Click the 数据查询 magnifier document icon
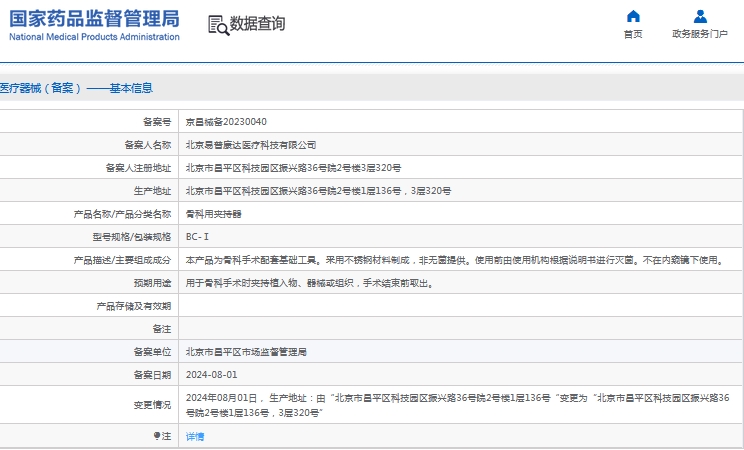 (x=218, y=25)
